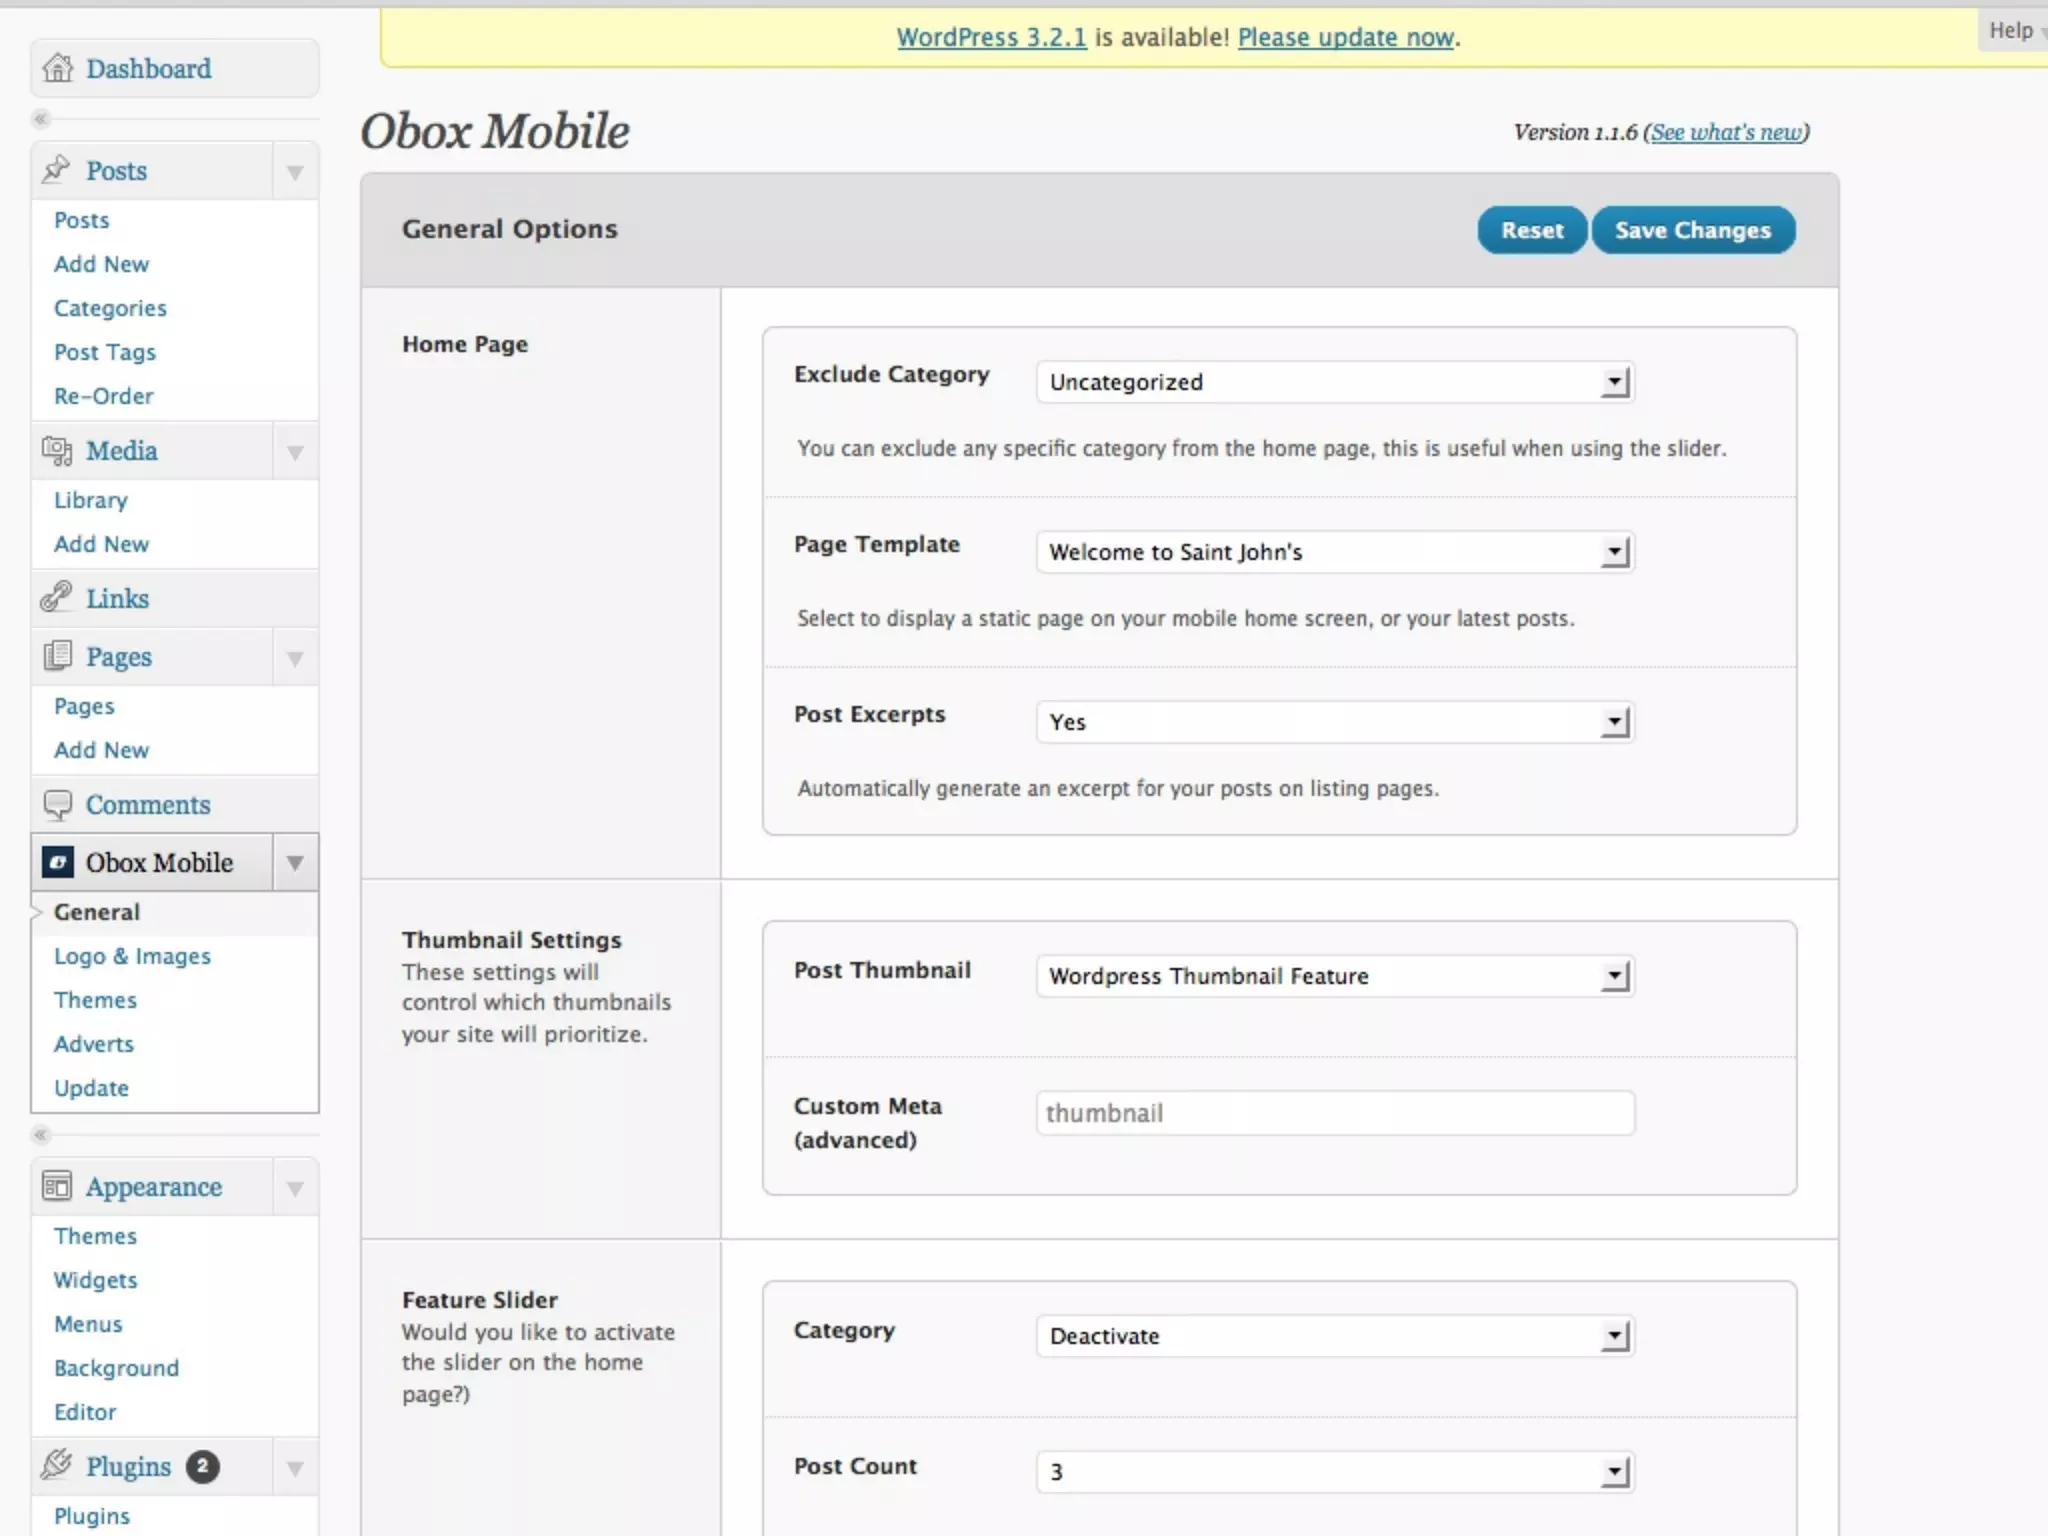Collapse the Posts menu arrow
The width and height of the screenshot is (2048, 1536).
pos(295,172)
